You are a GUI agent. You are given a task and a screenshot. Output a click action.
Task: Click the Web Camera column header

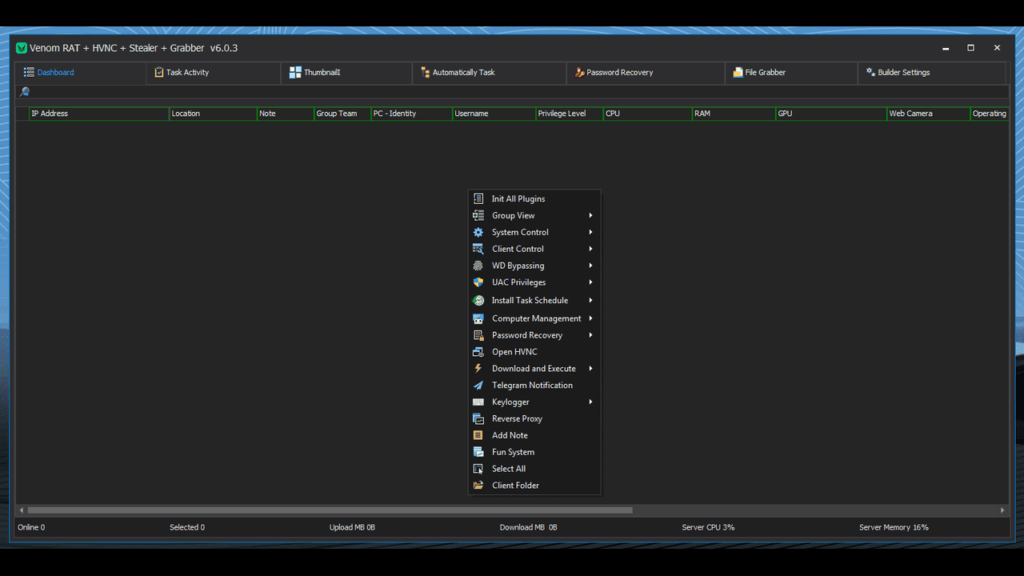pyautogui.click(x=928, y=114)
